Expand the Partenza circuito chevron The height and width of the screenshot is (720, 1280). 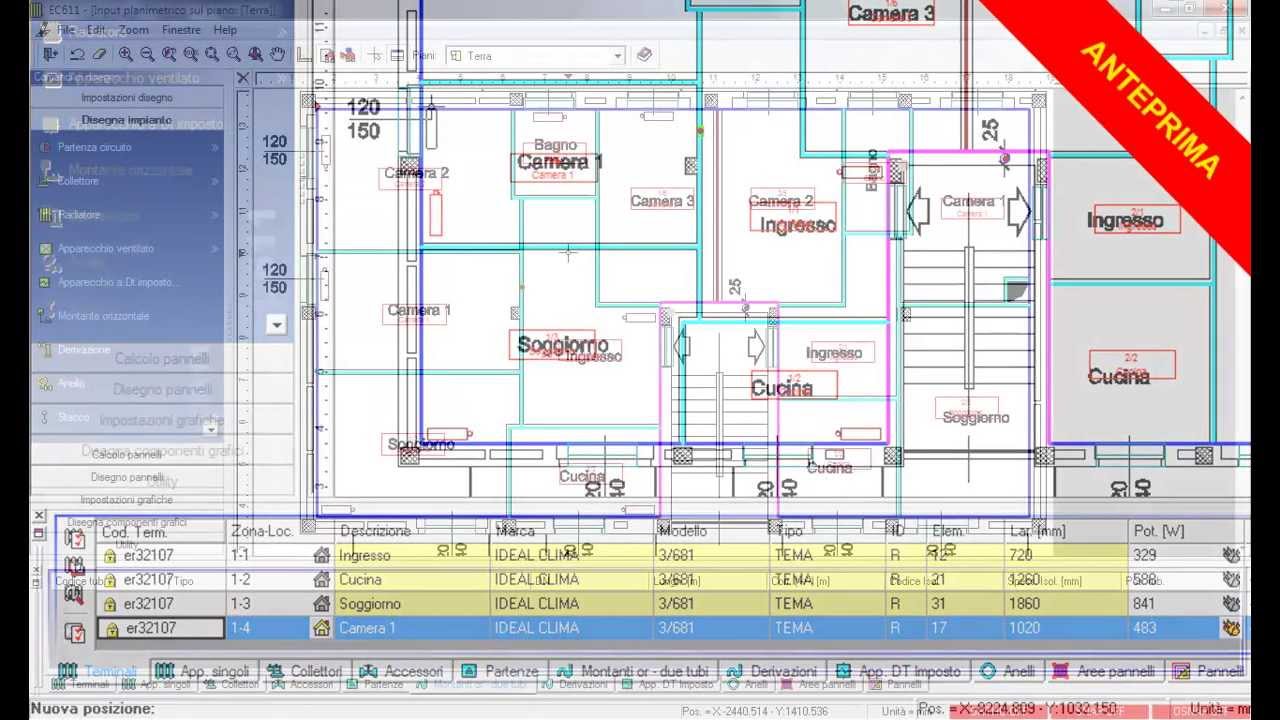point(215,147)
